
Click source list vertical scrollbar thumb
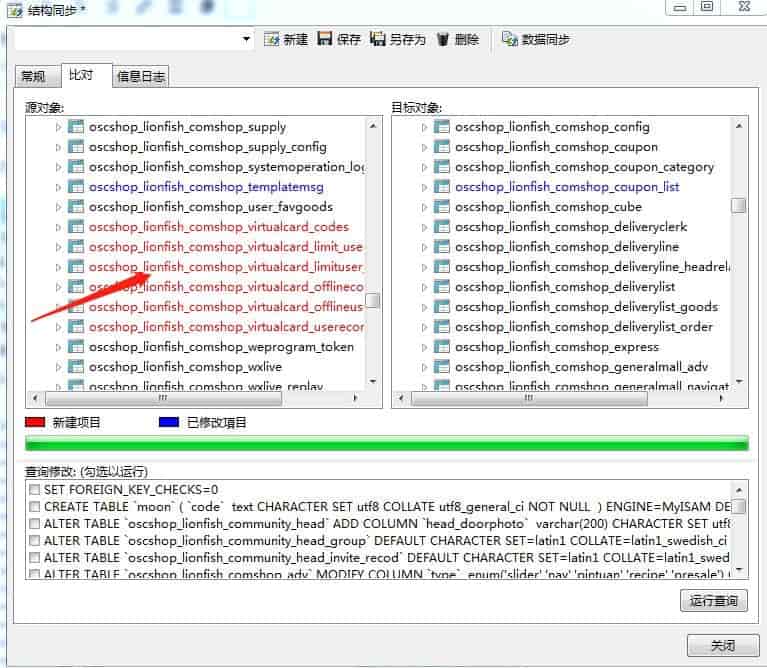373,300
